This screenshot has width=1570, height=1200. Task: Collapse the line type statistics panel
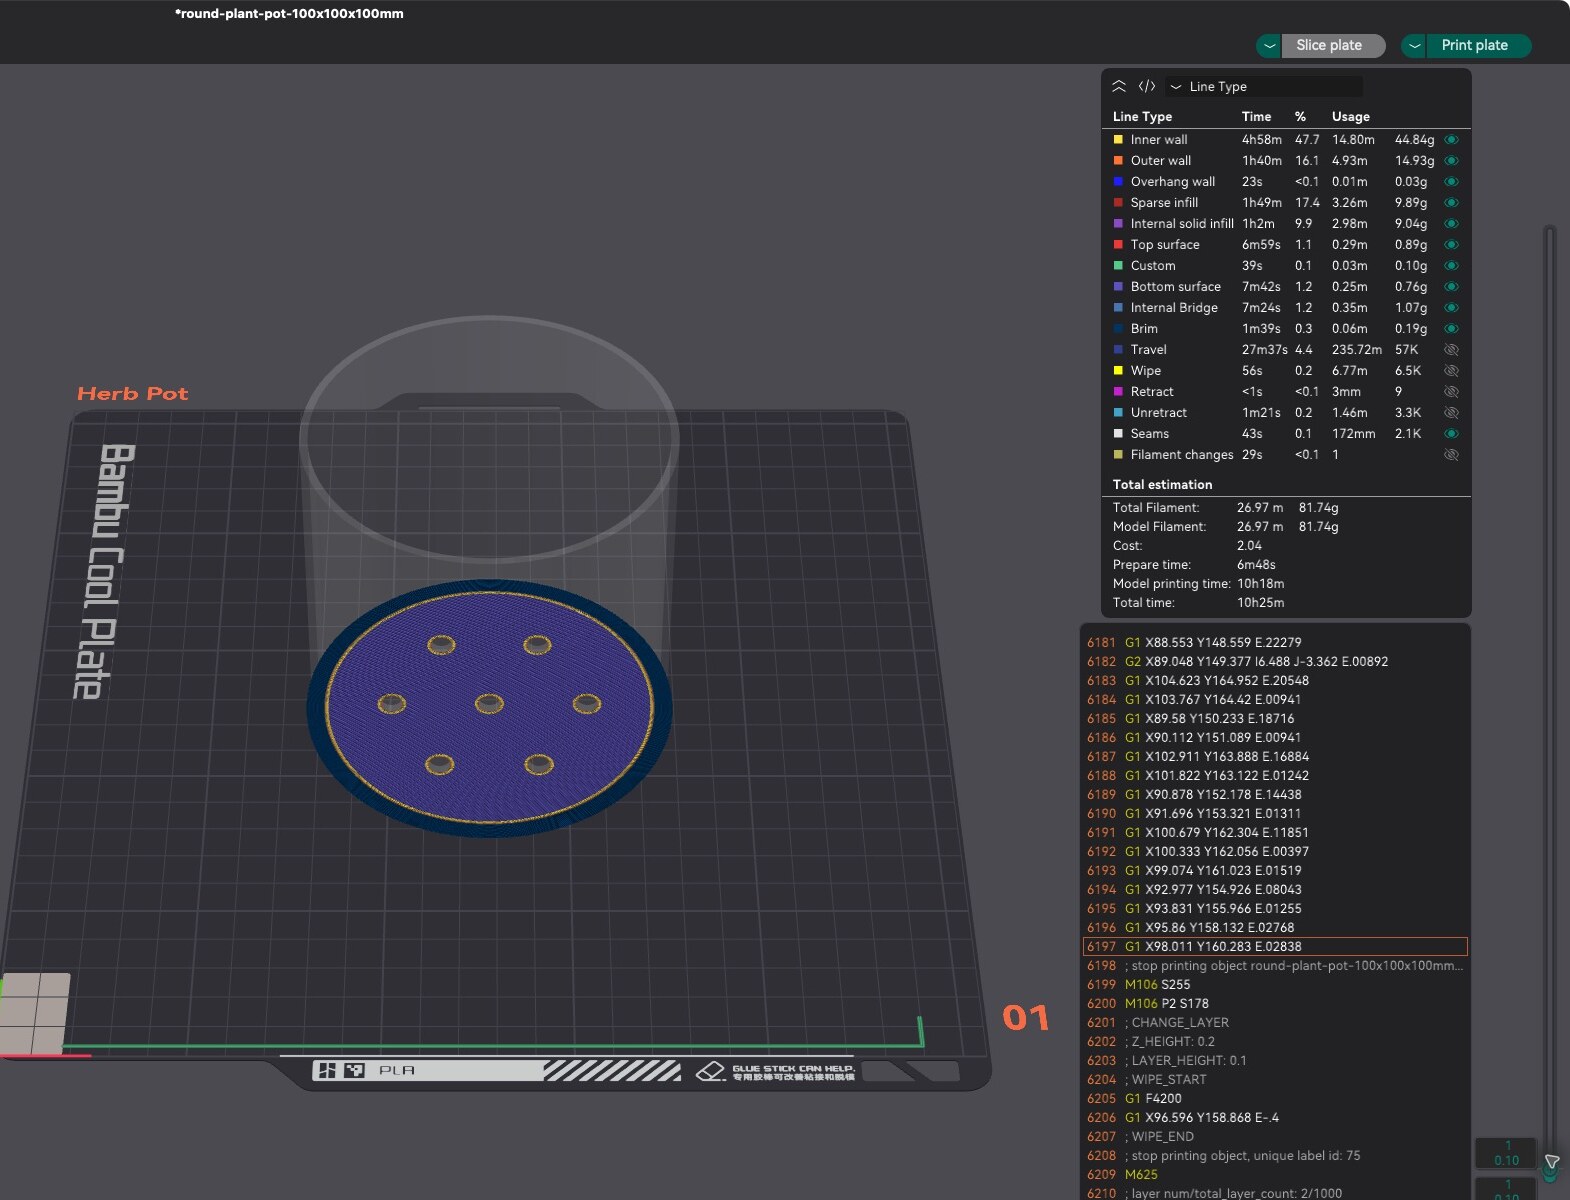(x=1119, y=86)
